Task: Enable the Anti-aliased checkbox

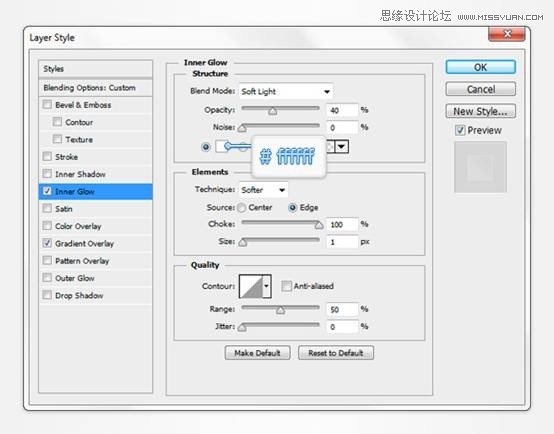Action: pyautogui.click(x=286, y=286)
